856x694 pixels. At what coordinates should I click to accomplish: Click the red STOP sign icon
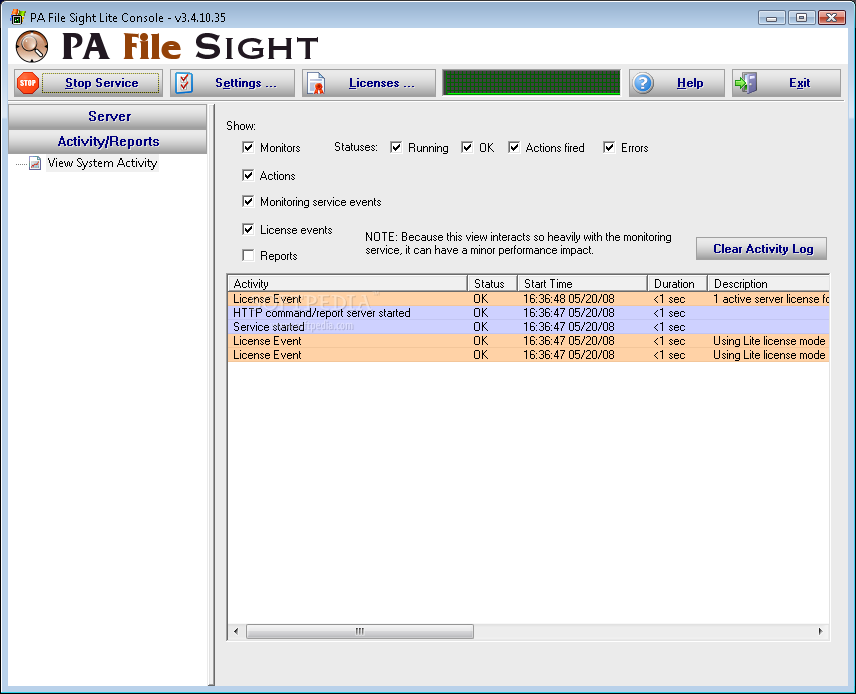(27, 83)
